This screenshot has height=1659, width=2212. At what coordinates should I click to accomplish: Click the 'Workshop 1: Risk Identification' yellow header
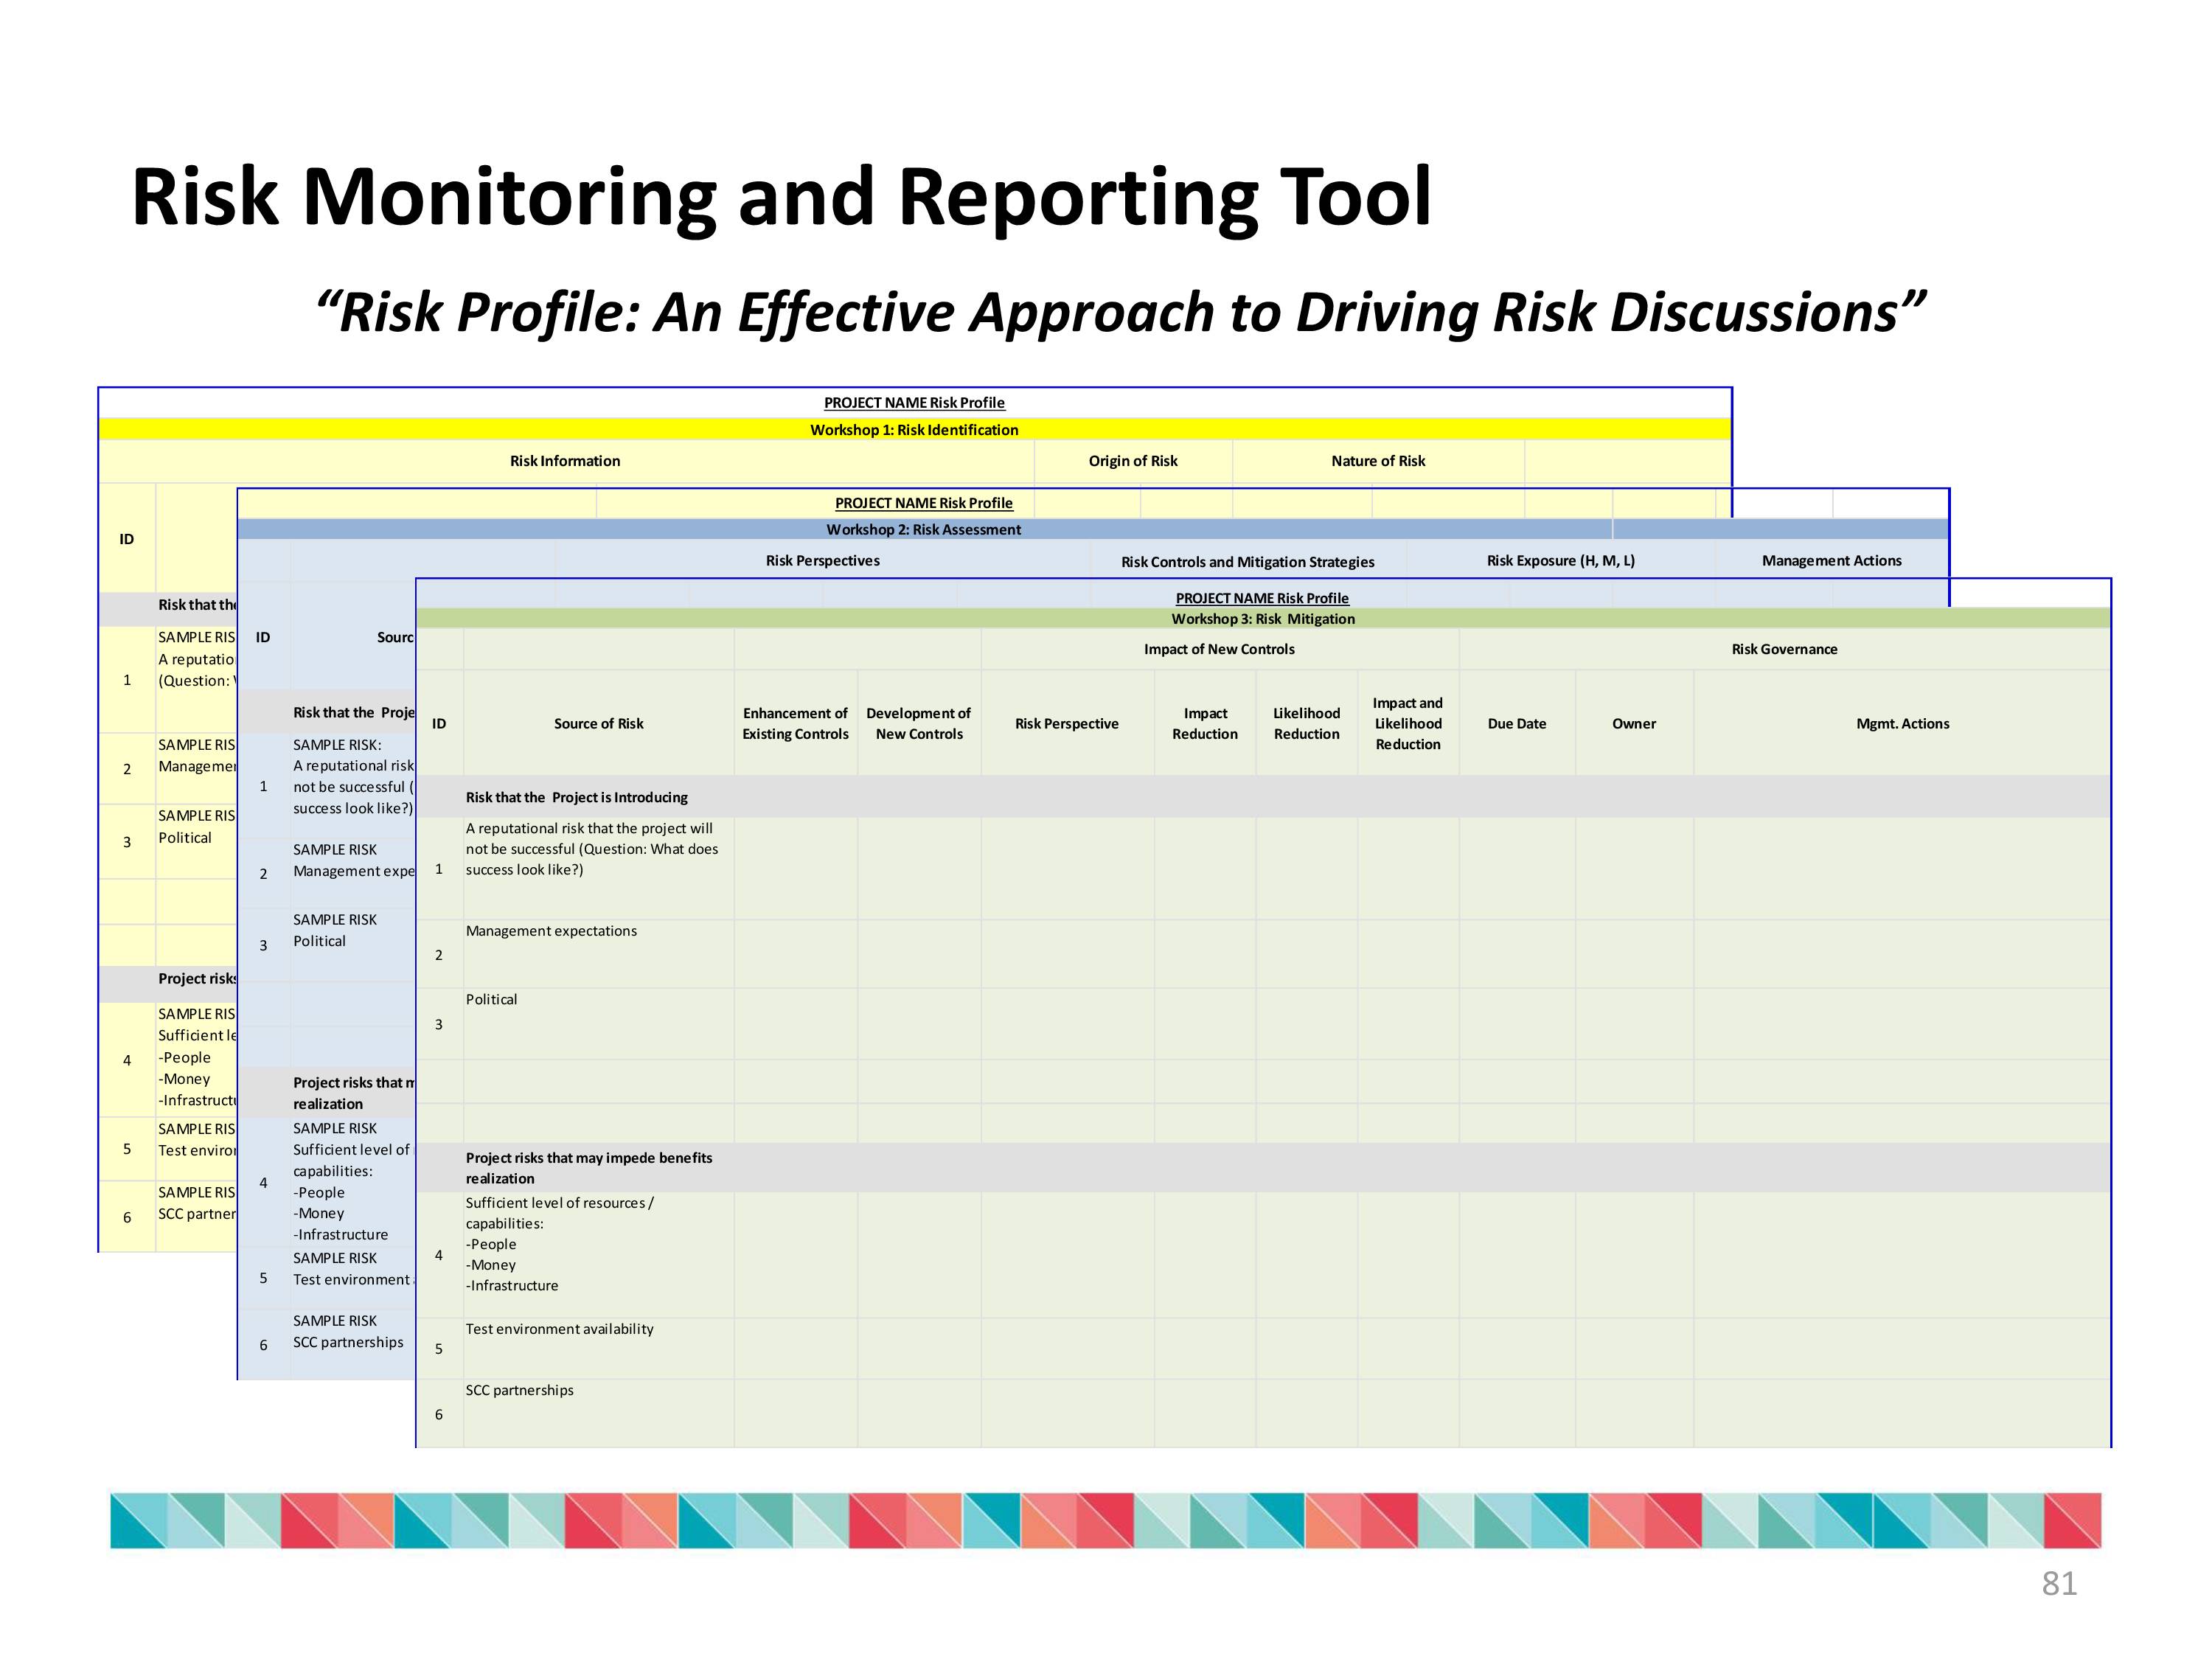[x=914, y=430]
